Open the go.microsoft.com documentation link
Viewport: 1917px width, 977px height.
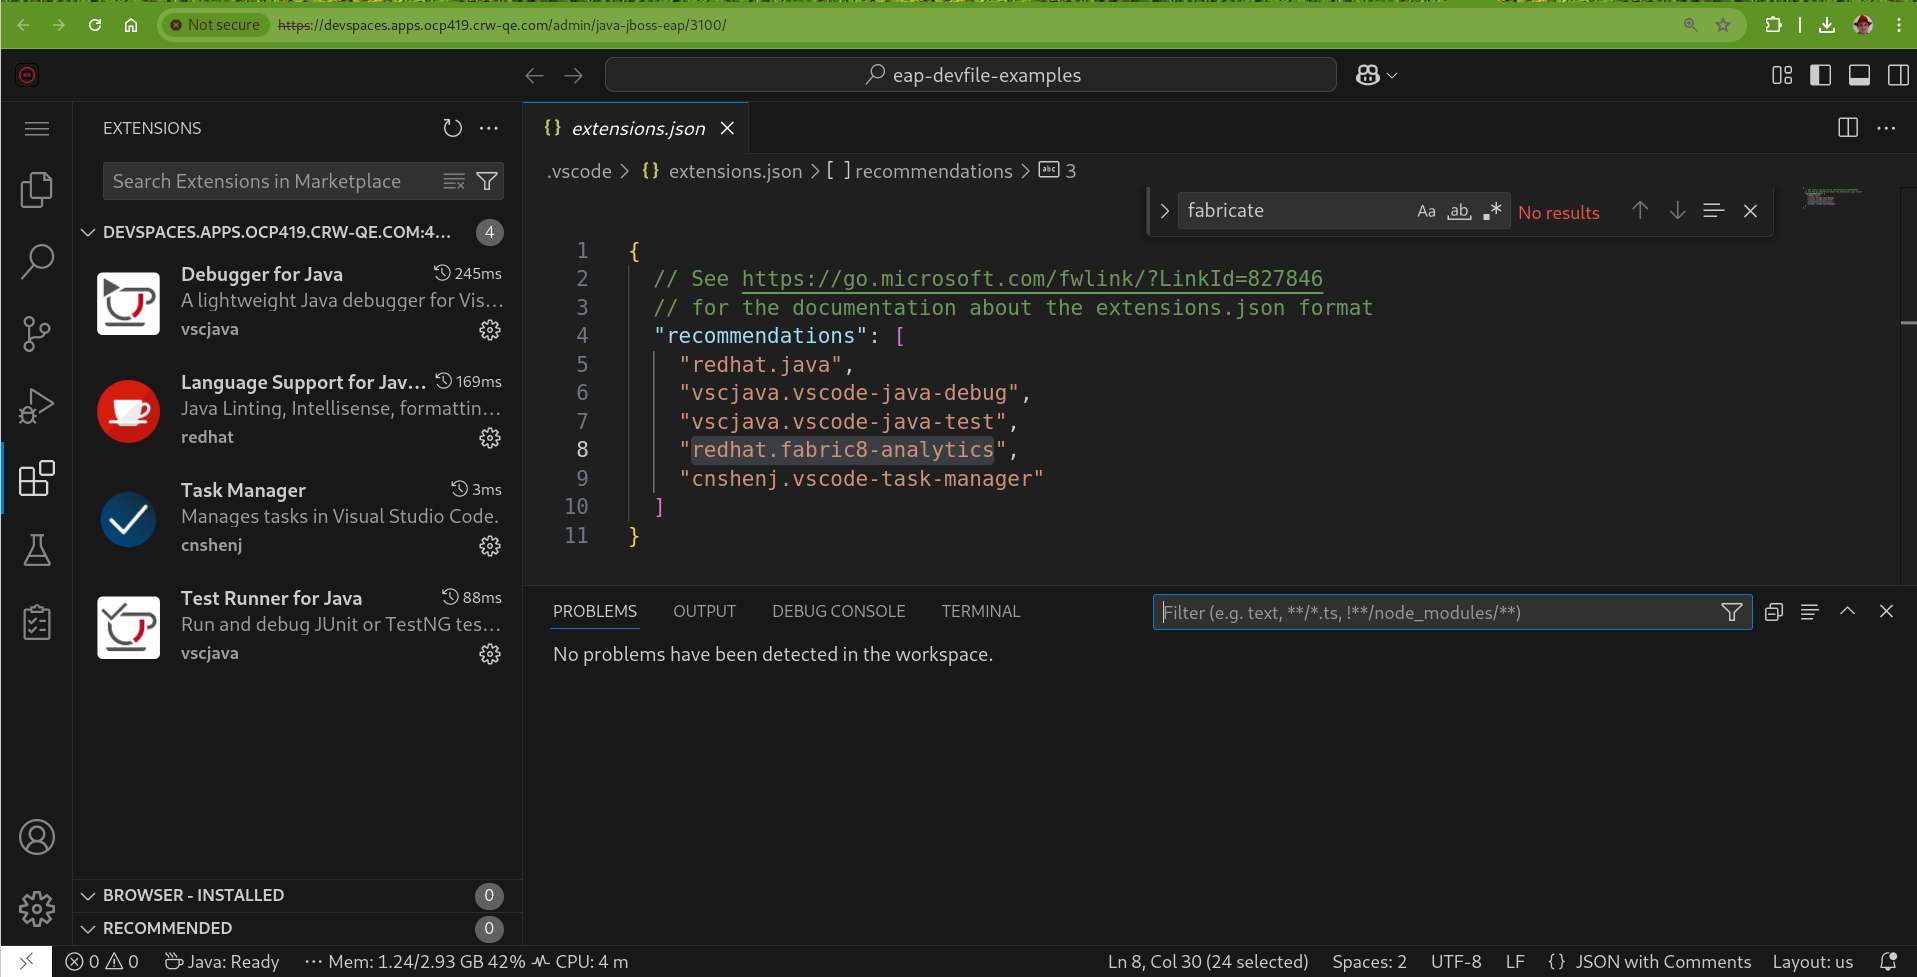[1031, 279]
